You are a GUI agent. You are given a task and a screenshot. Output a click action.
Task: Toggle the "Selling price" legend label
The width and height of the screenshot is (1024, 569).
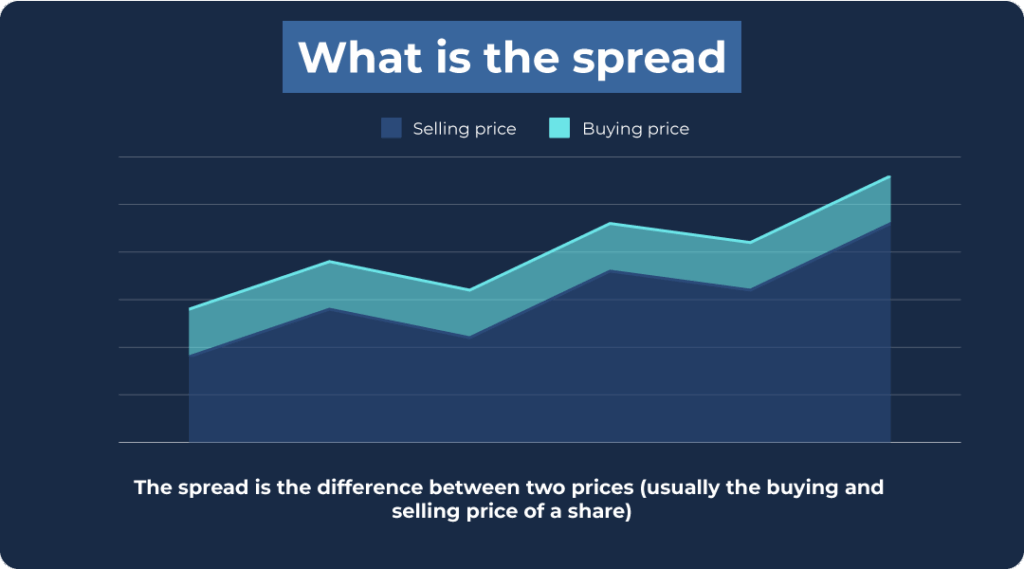[x=464, y=129]
